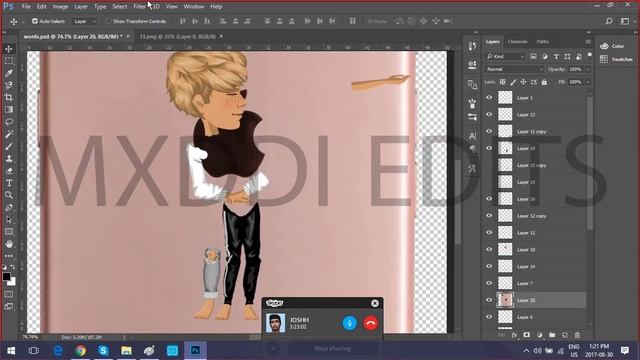640x360 pixels.
Task: Mute microphone in Skype call window
Action: [349, 323]
